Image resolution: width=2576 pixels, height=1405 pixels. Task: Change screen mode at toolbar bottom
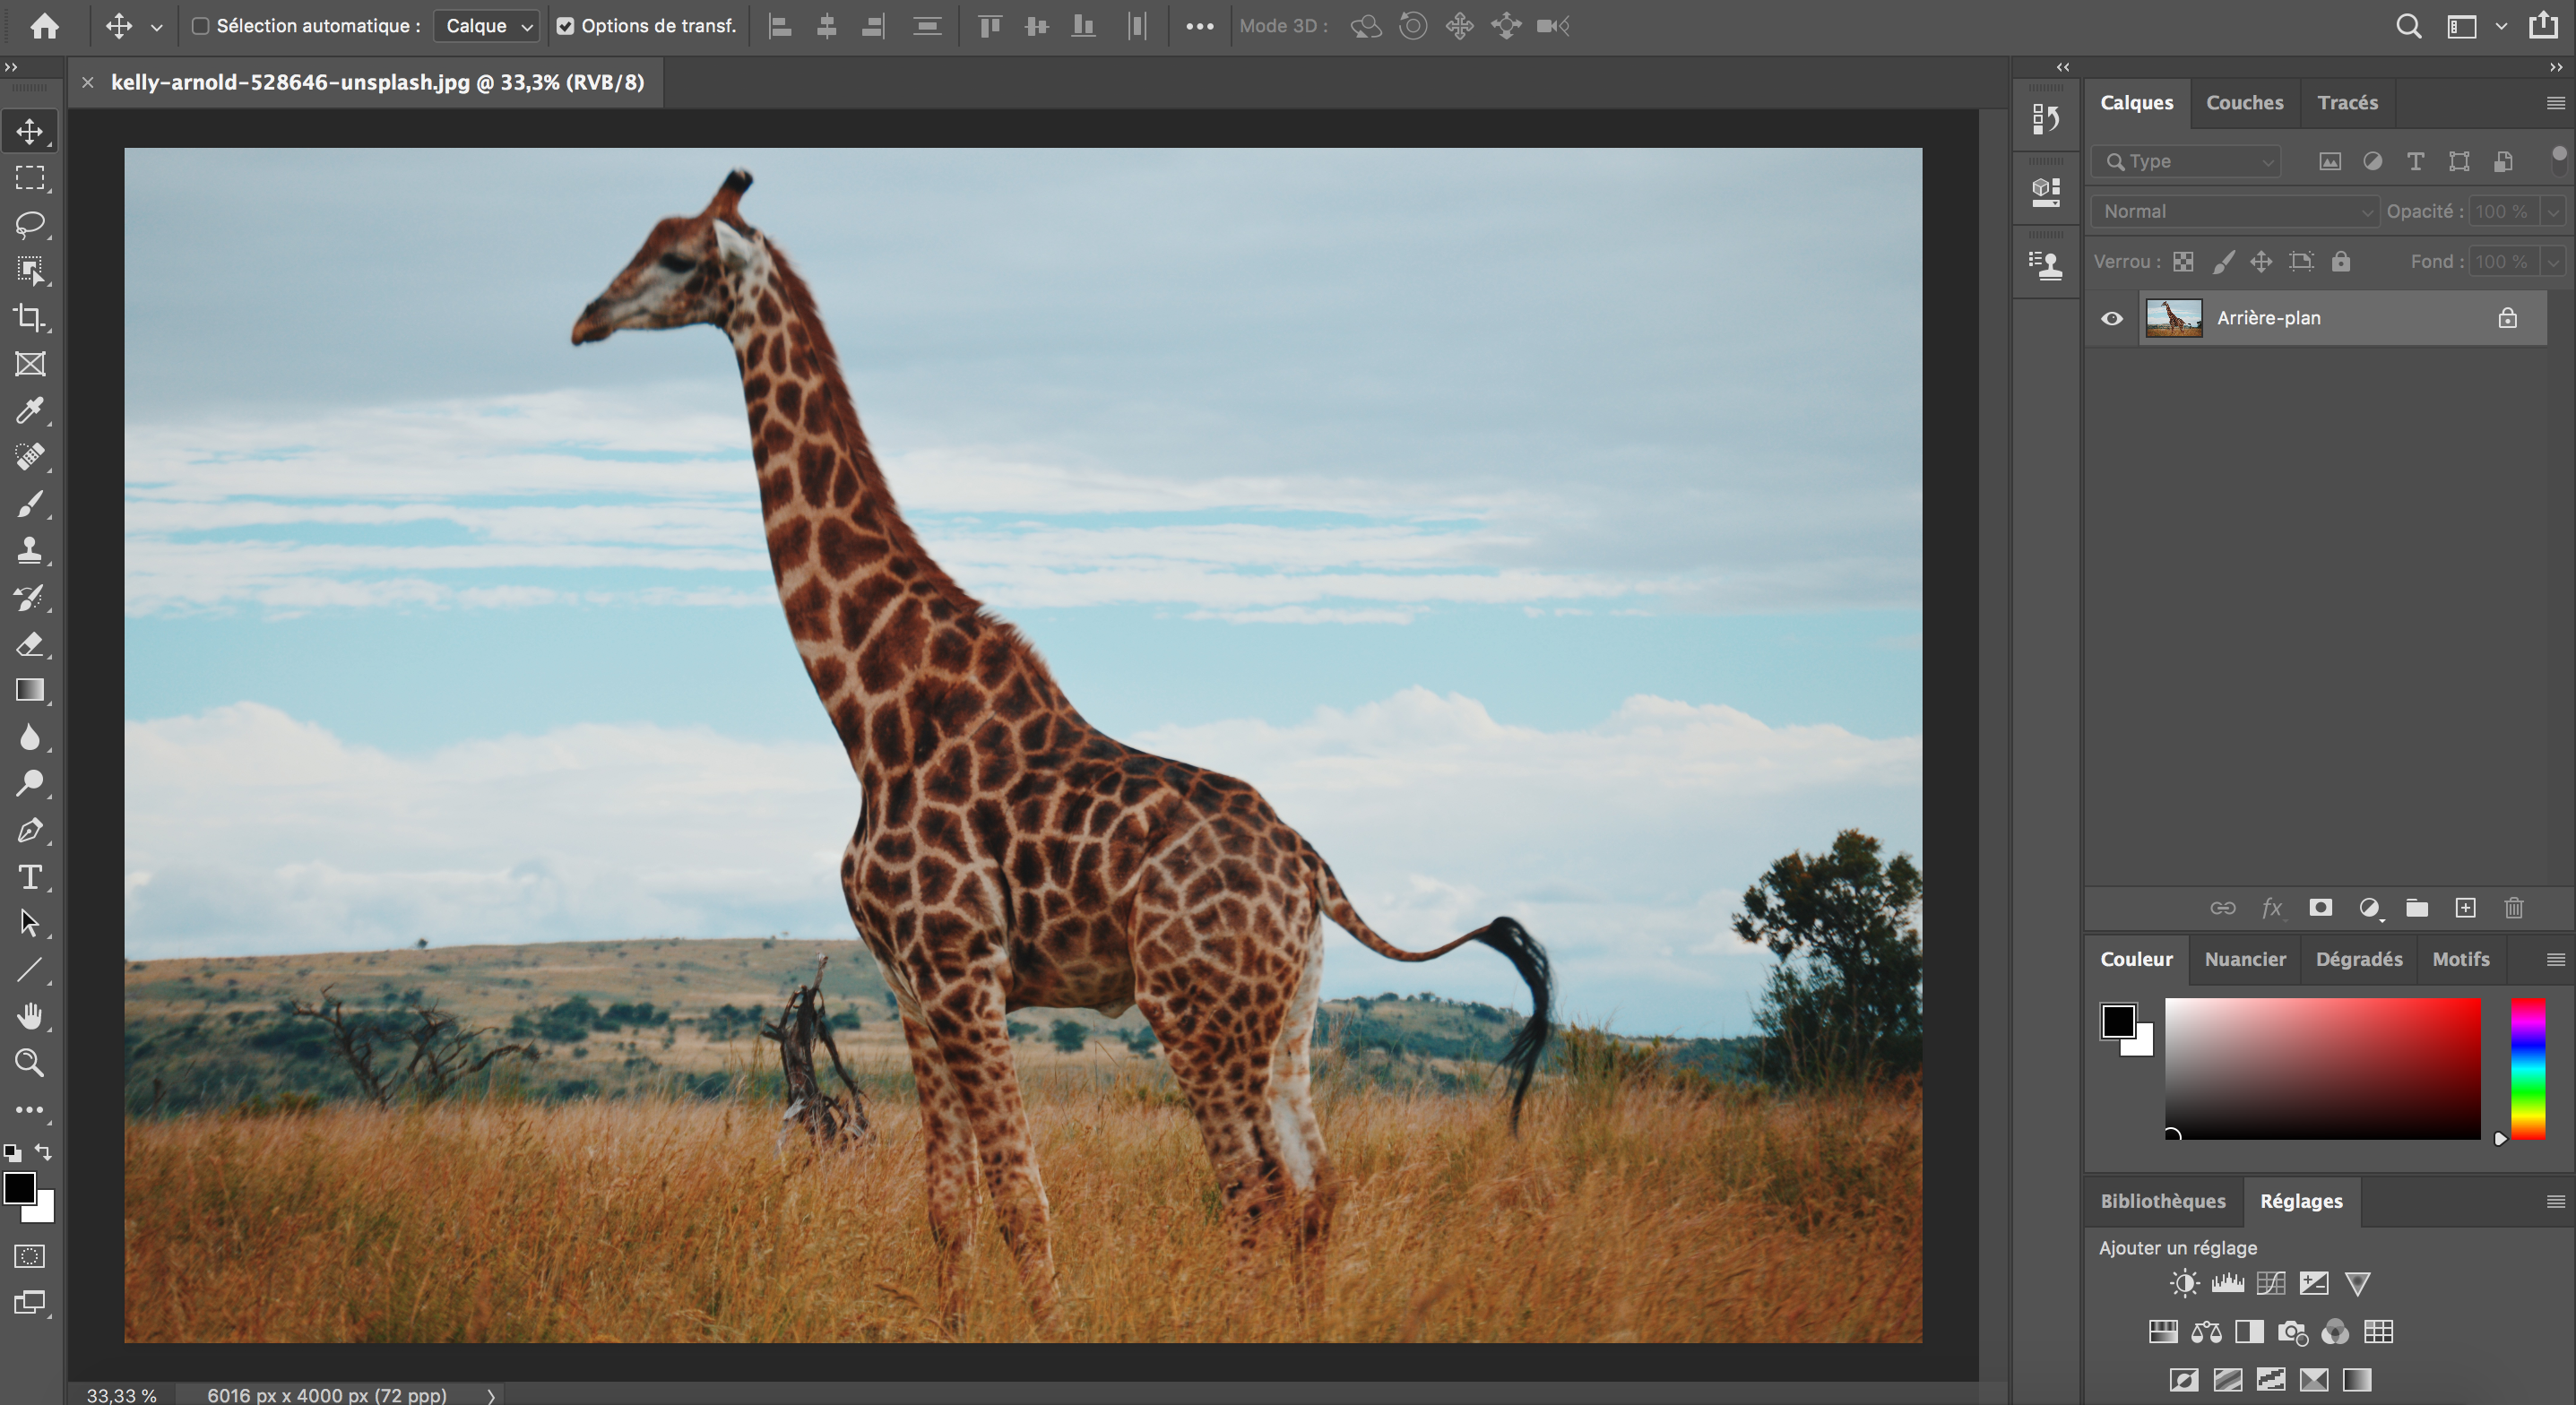30,1303
